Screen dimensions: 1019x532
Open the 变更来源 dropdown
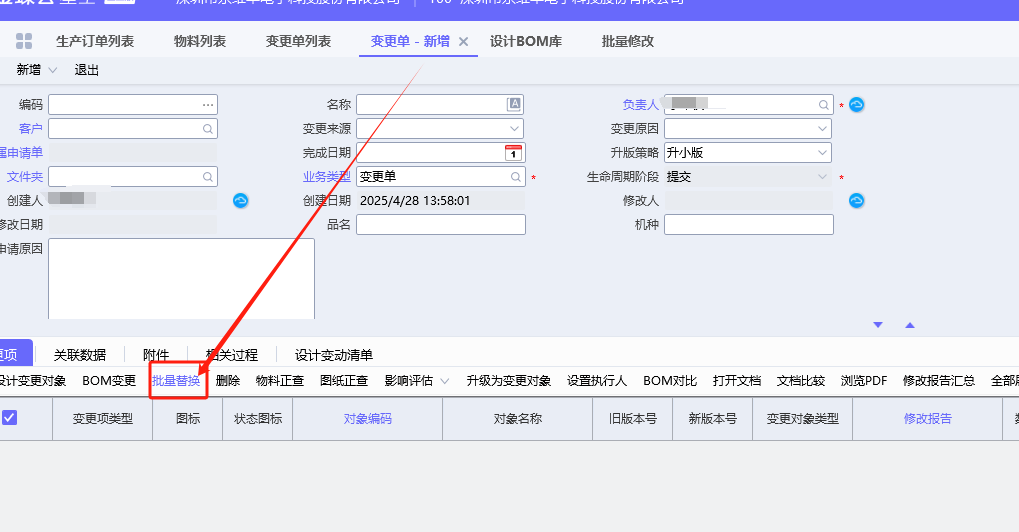(x=515, y=129)
